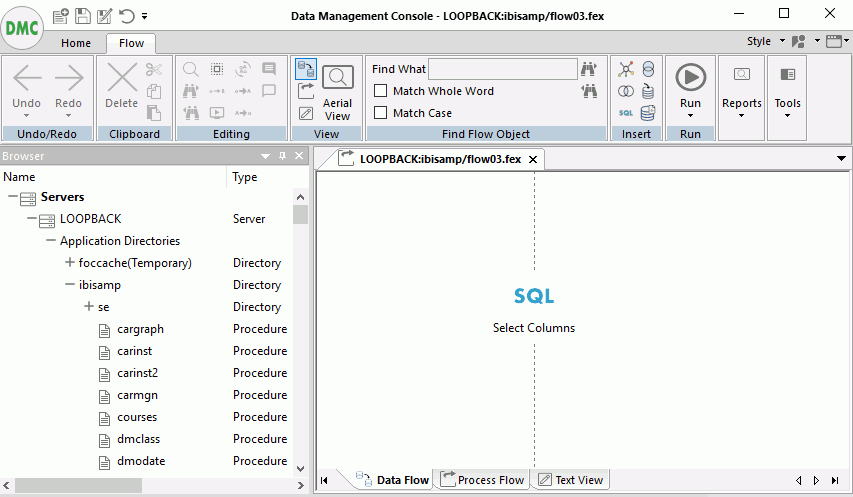Screen dimensions: 853x497
Task: Switch to the Text View bottom tab
Action: point(570,480)
